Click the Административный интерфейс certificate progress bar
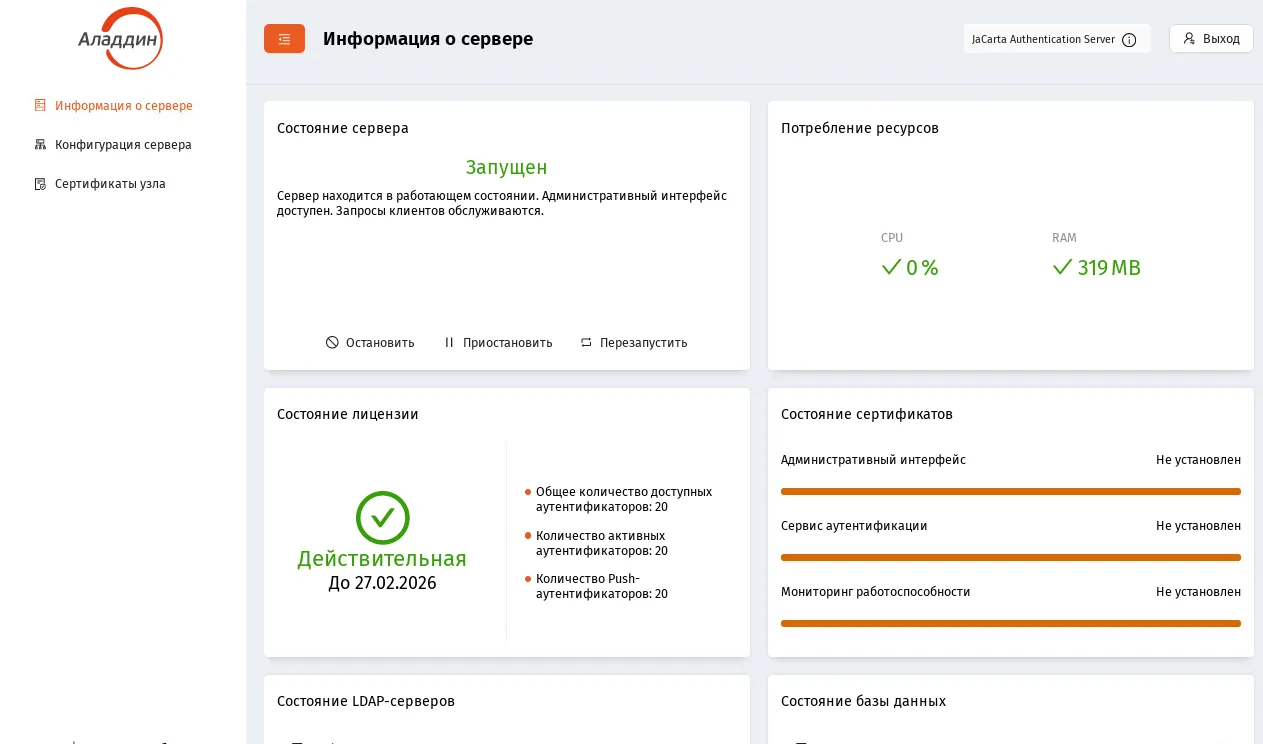The height and width of the screenshot is (744, 1263). 1011,491
